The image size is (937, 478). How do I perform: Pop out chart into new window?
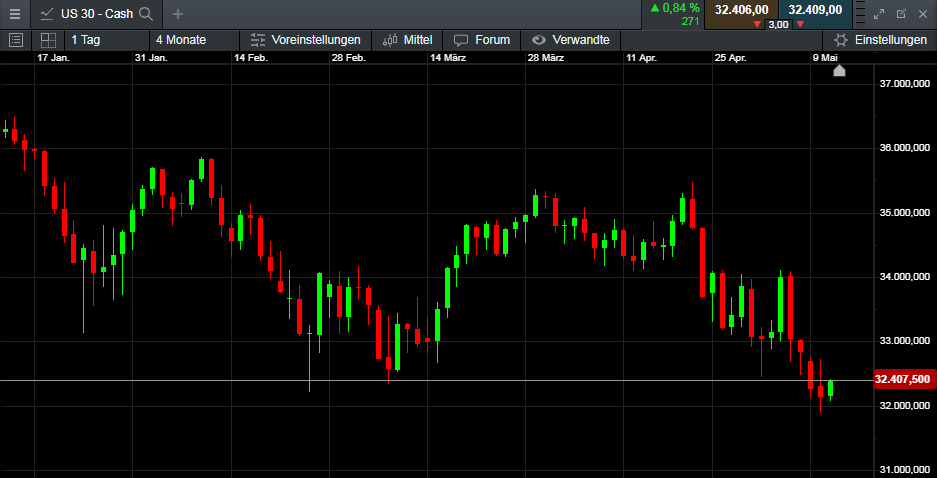[901, 14]
